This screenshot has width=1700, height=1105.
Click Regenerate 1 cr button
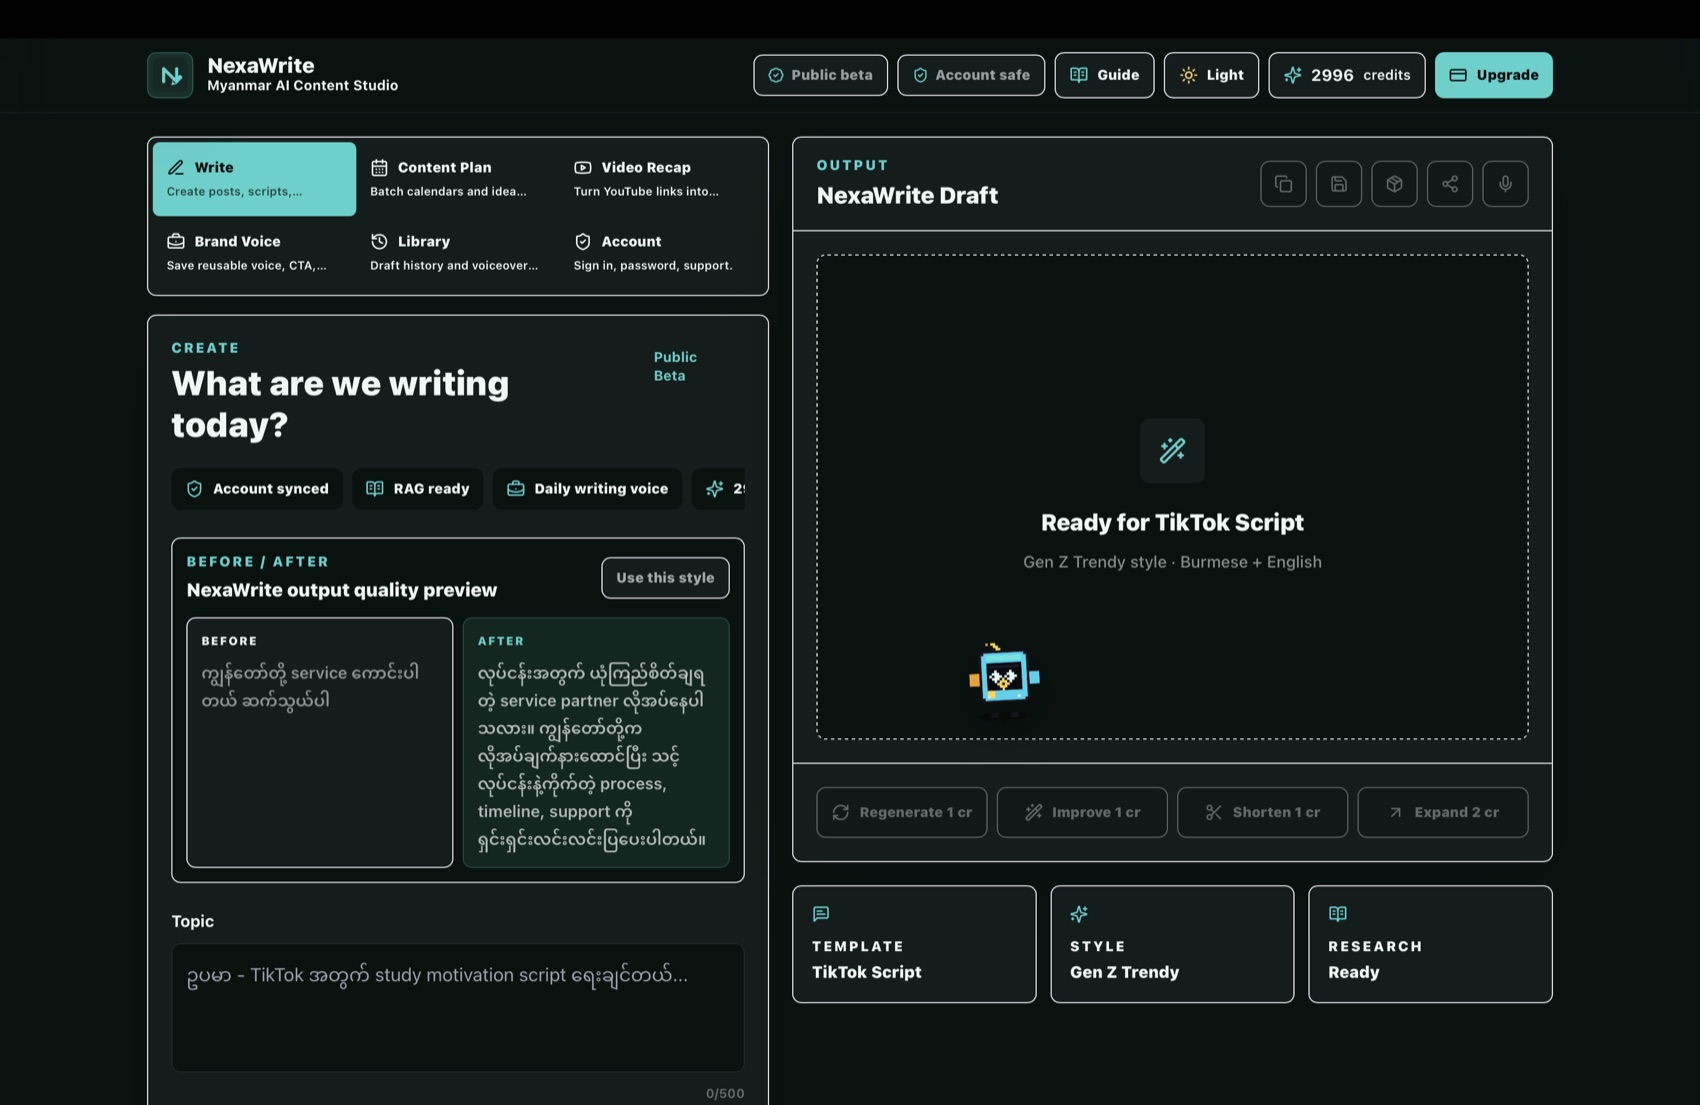(901, 812)
